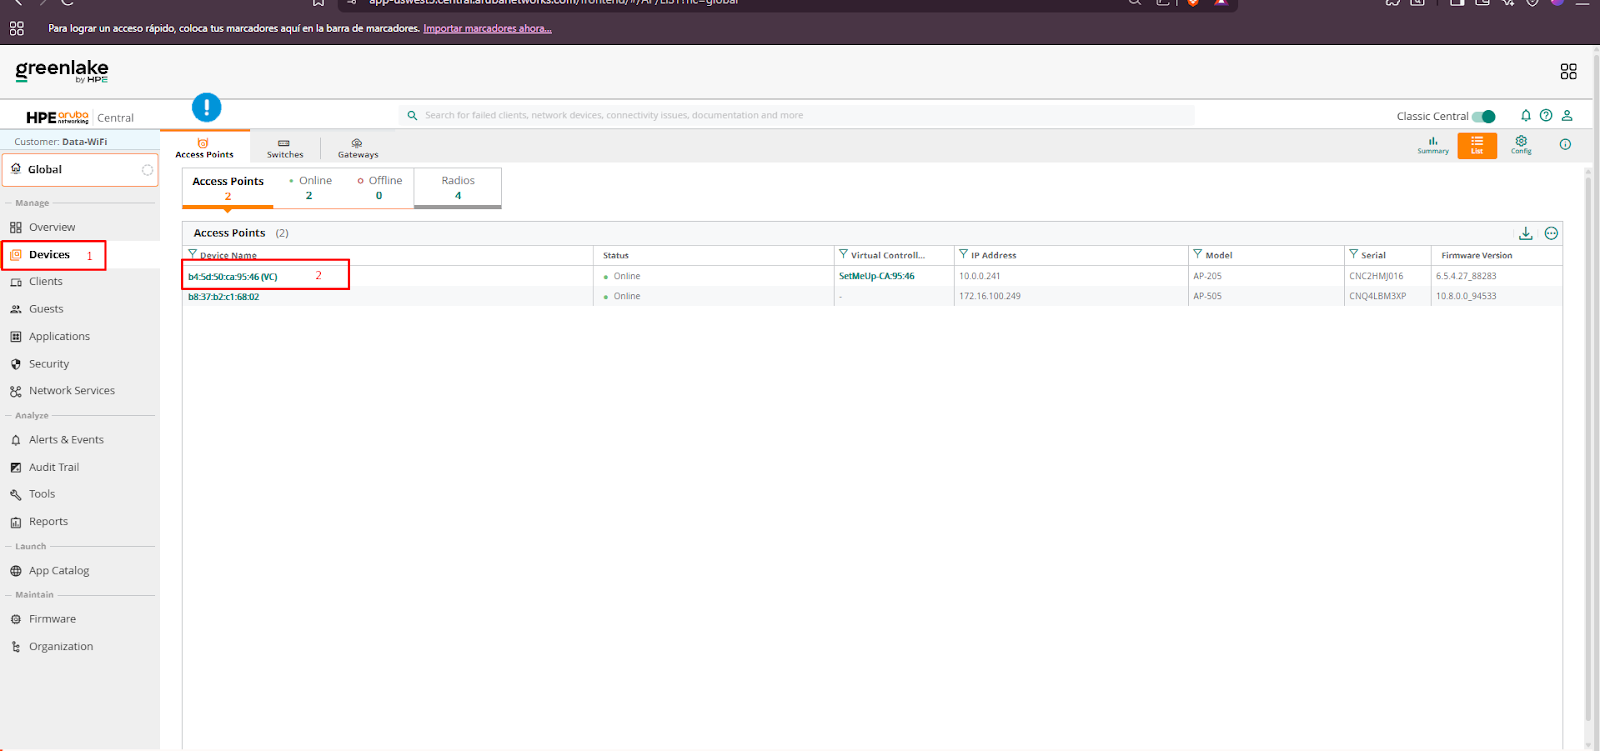Open Overview in the sidebar
This screenshot has width=1600, height=751.
(x=52, y=227)
